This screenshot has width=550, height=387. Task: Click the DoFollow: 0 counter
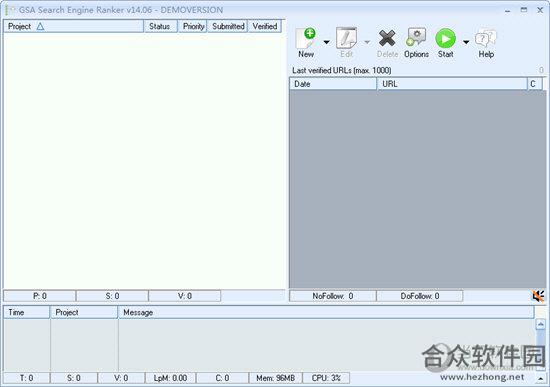(420, 296)
